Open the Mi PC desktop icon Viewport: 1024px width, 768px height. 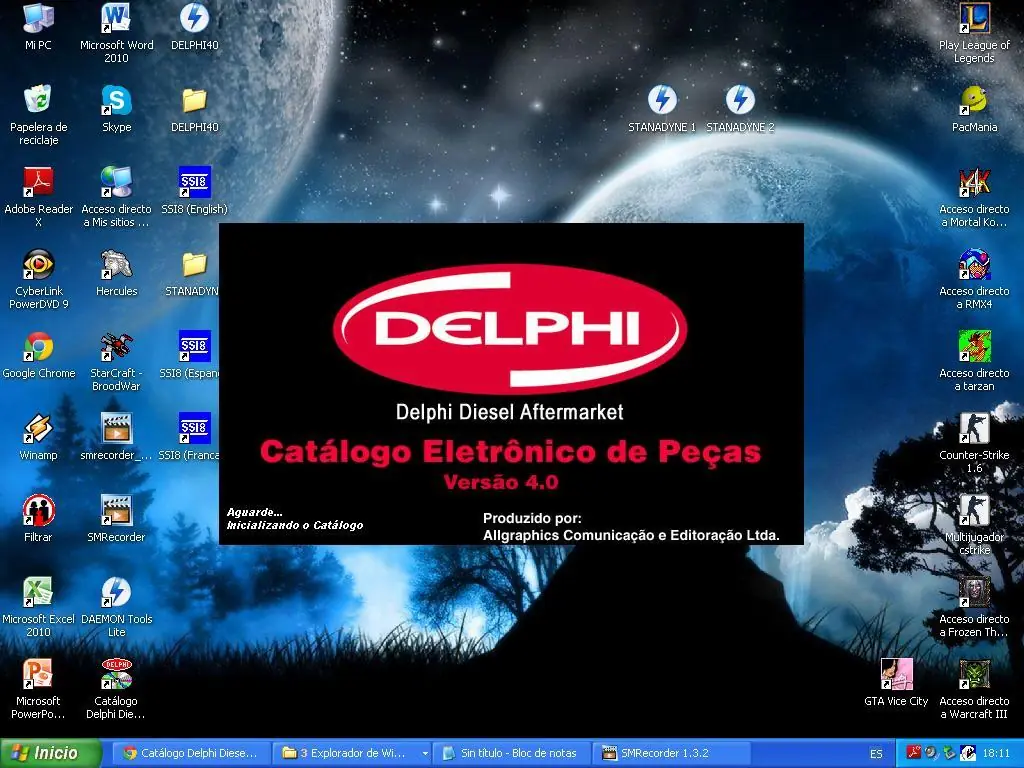point(38,26)
